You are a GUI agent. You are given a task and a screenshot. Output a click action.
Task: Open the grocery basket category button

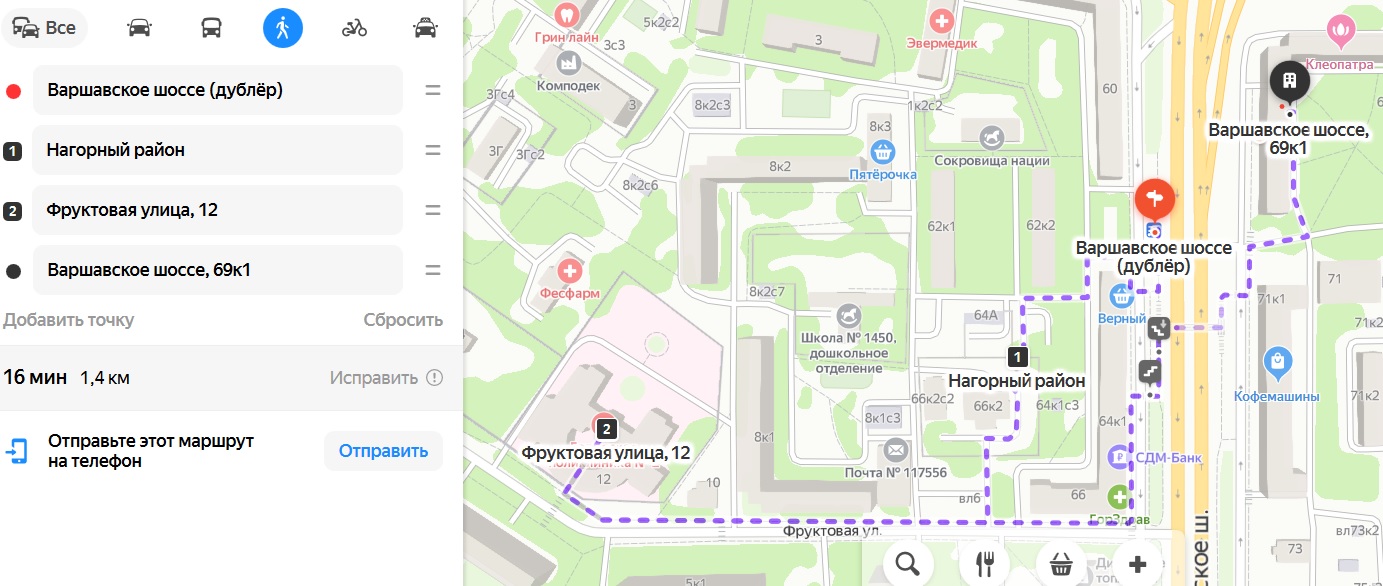pyautogui.click(x=1061, y=564)
